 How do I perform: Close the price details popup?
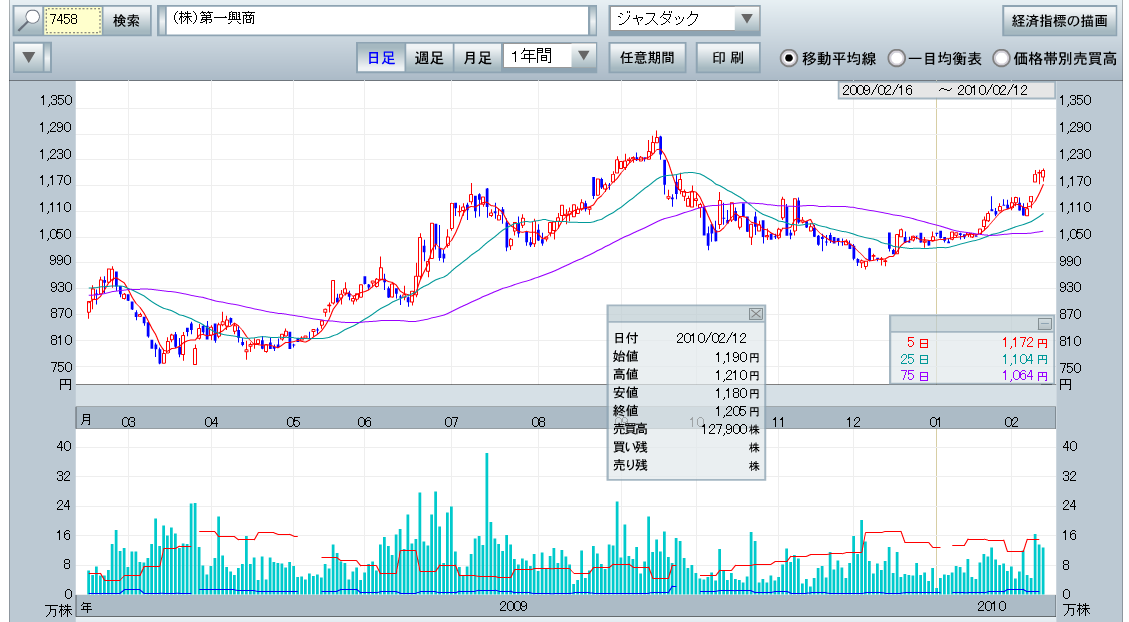pyautogui.click(x=756, y=313)
